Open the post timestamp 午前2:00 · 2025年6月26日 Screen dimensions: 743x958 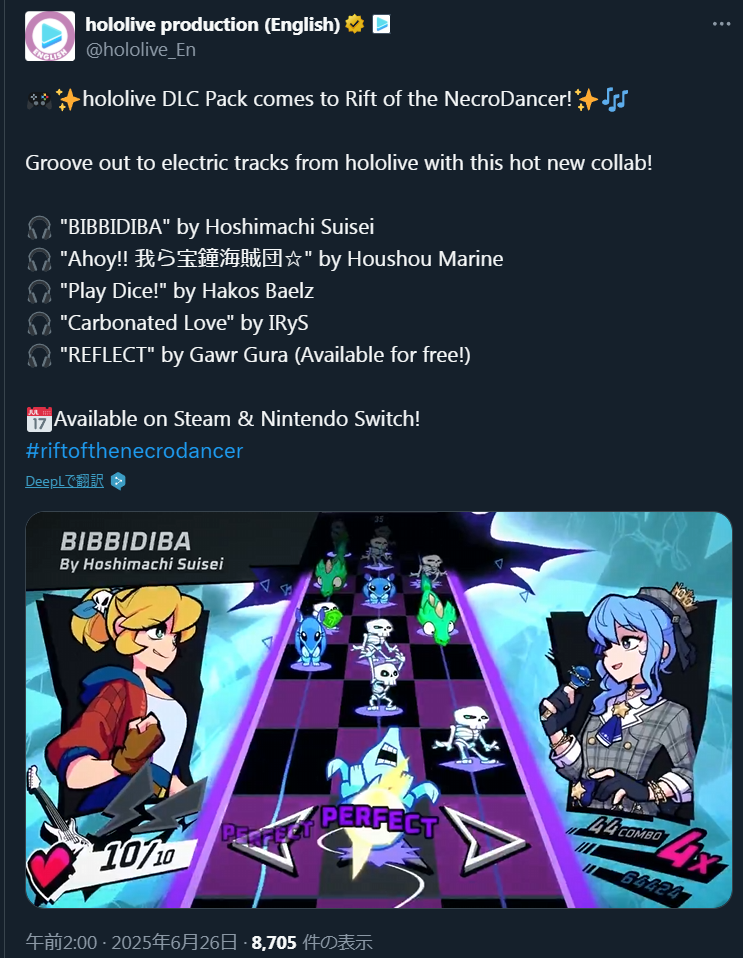(x=131, y=942)
